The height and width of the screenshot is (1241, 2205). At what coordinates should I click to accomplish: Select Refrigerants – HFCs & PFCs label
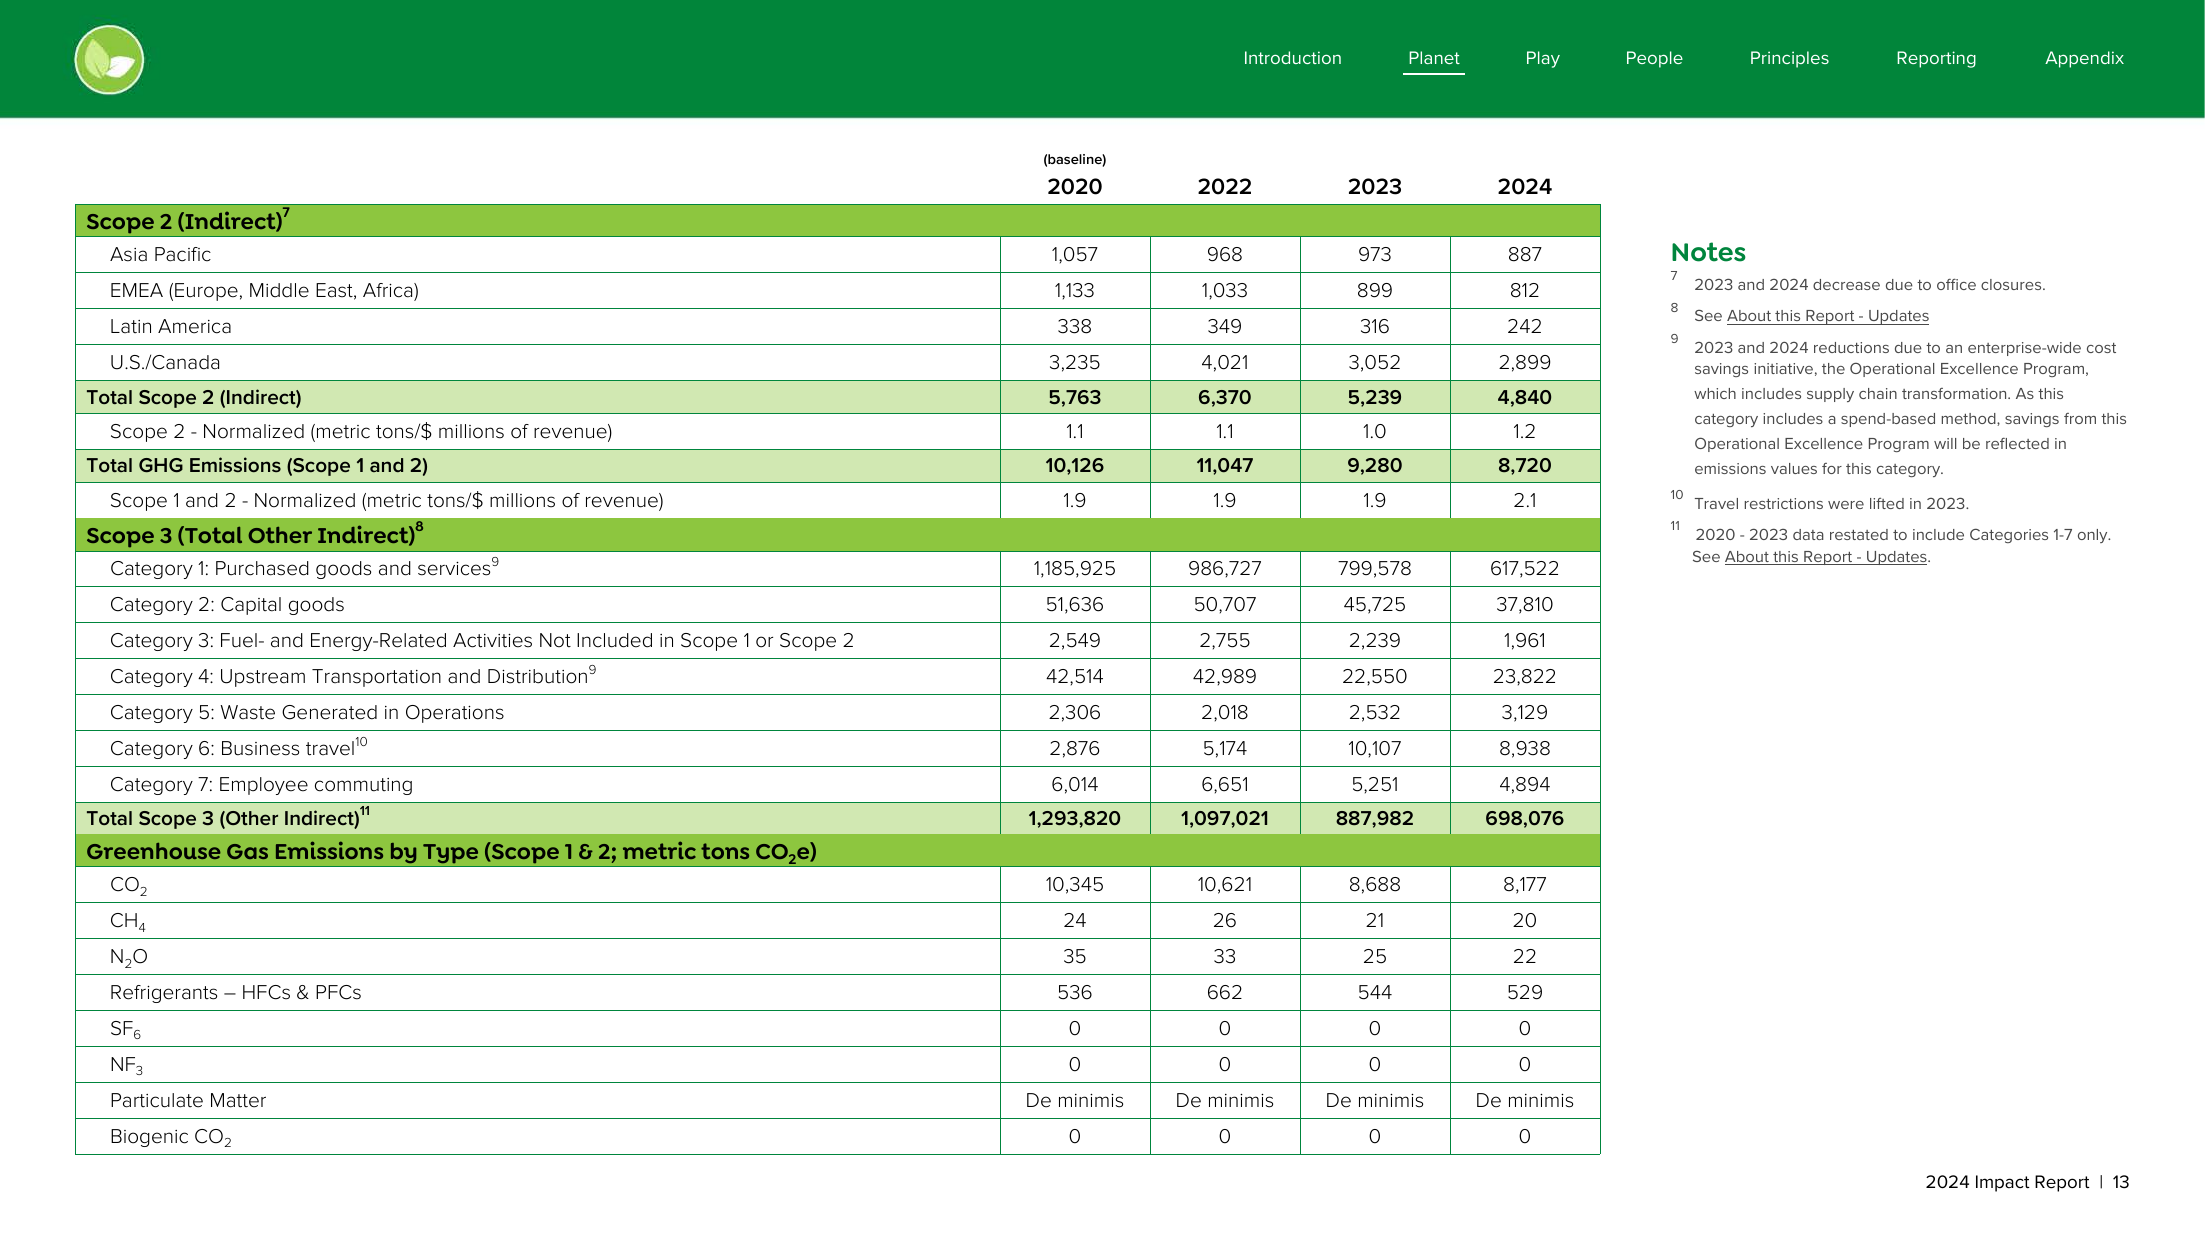pos(235,993)
